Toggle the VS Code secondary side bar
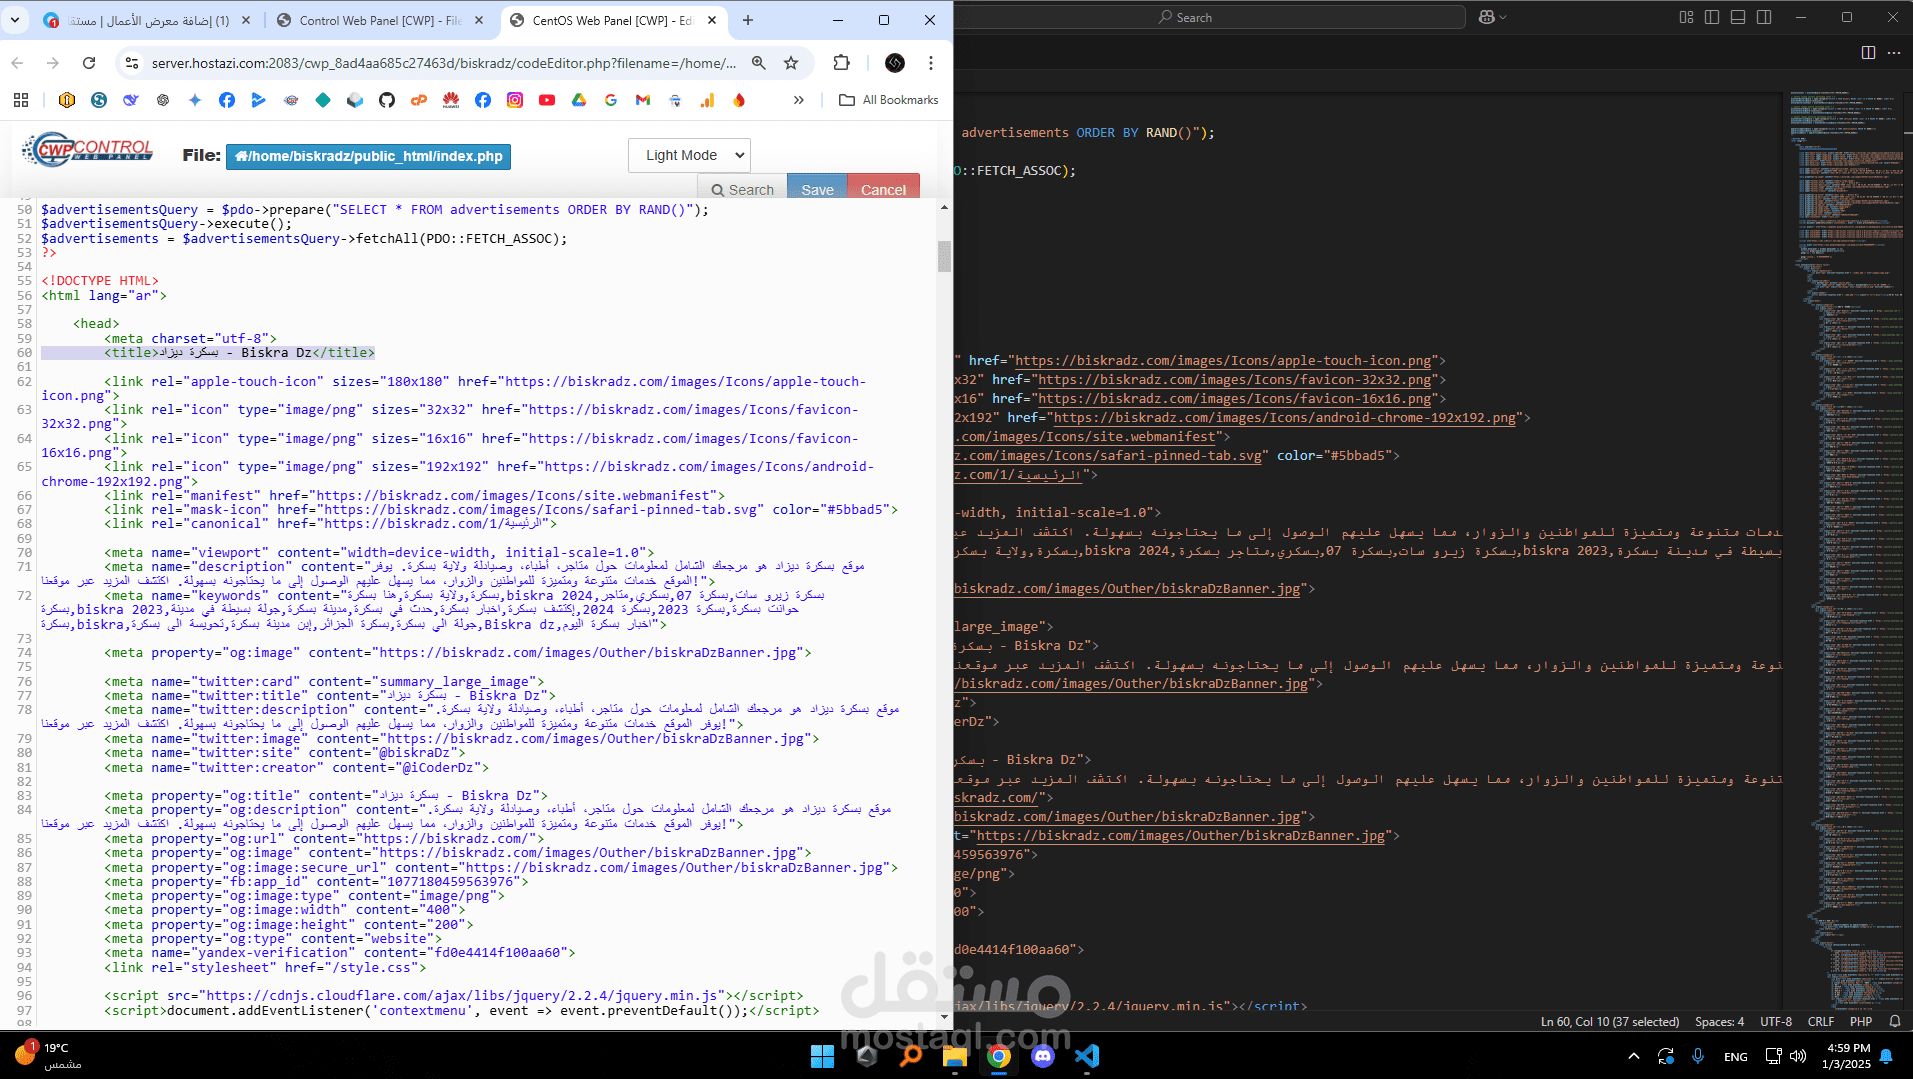1913x1079 pixels. click(x=1764, y=17)
